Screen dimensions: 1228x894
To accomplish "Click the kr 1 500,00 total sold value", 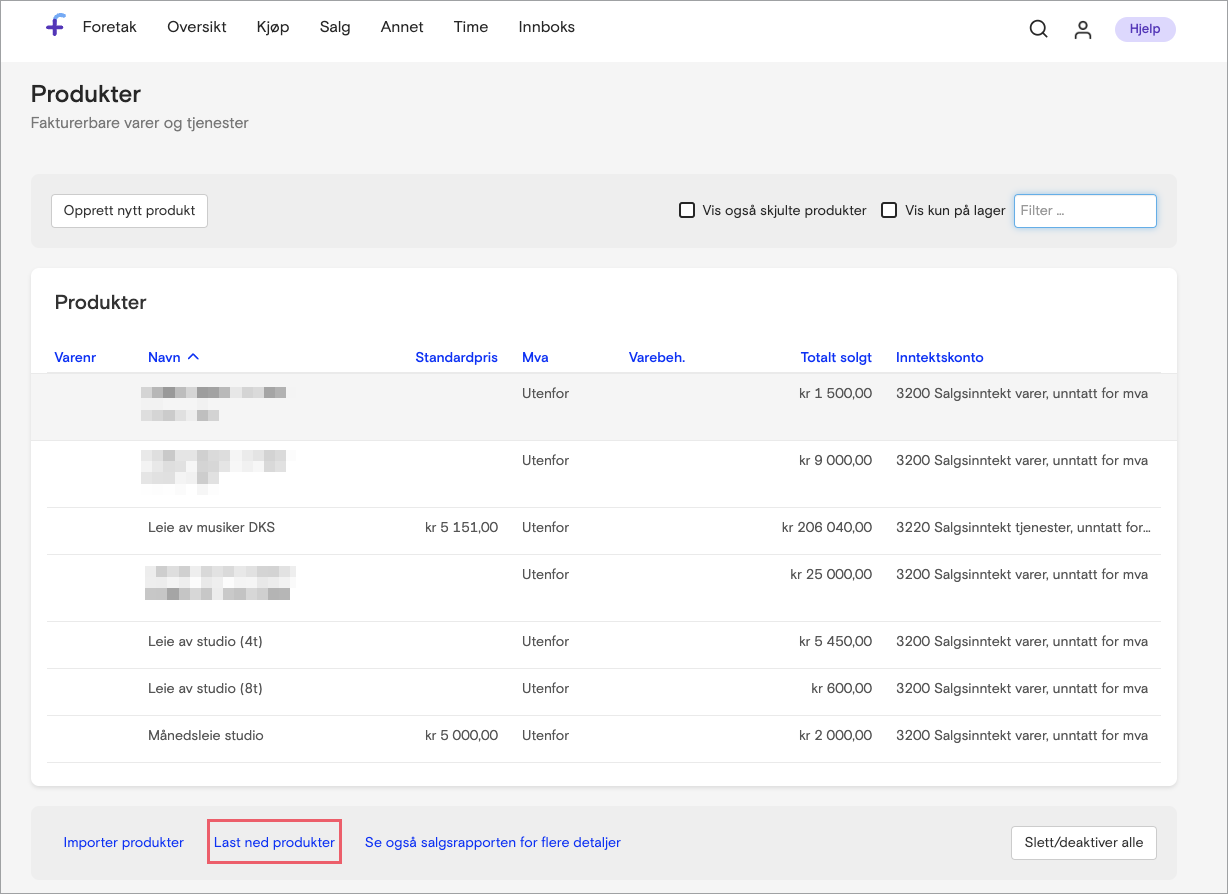I will point(835,393).
